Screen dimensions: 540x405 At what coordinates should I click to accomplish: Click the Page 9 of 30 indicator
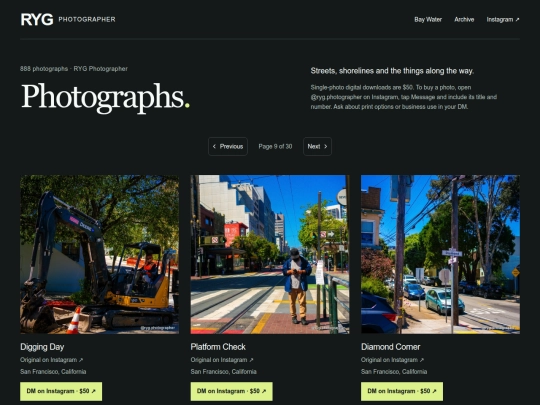(x=275, y=146)
